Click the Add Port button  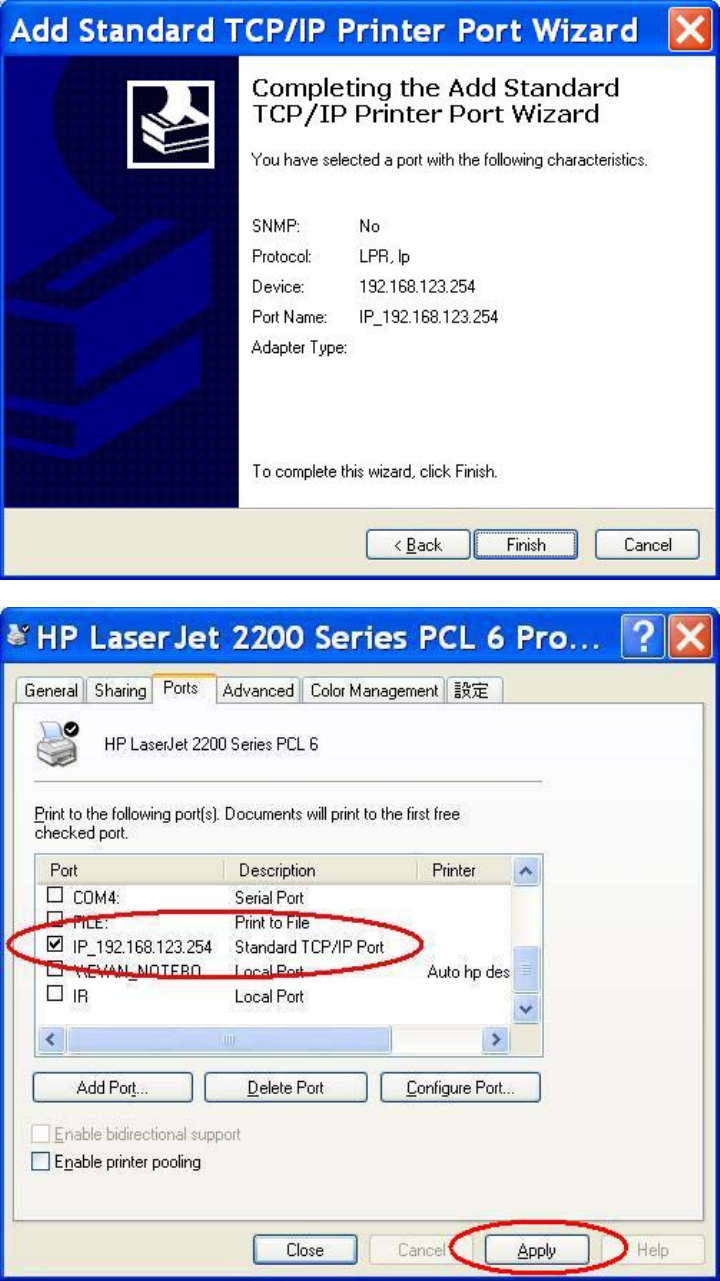point(112,1088)
